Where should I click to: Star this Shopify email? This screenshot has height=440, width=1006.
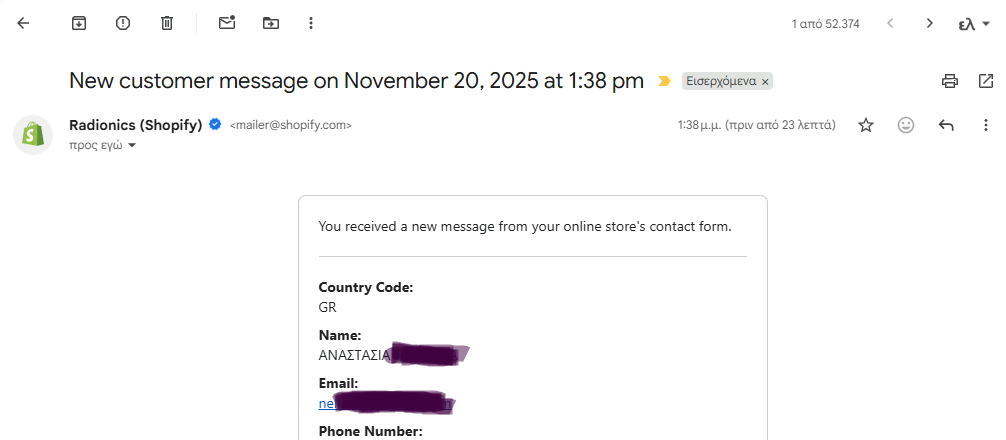pos(866,125)
